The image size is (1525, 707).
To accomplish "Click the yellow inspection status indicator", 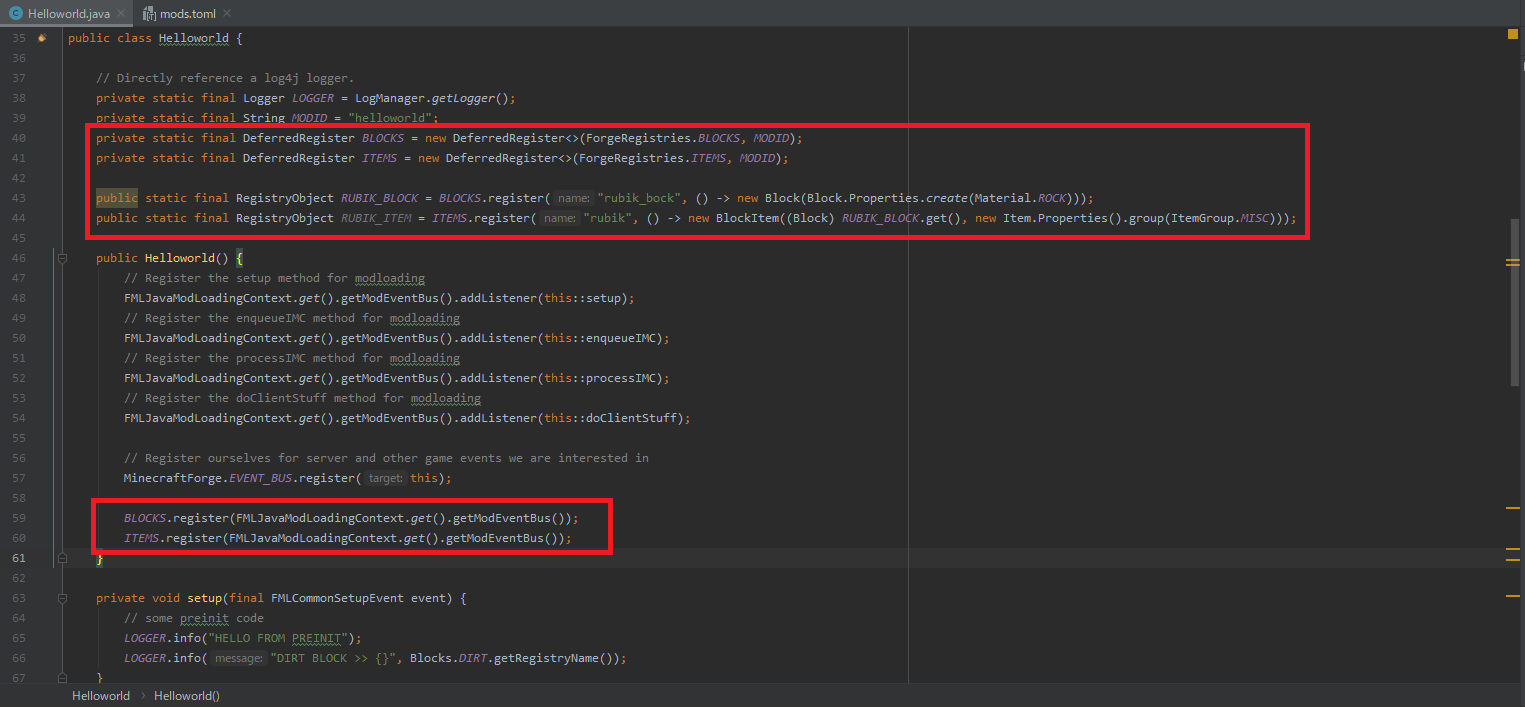I will pos(1512,35).
